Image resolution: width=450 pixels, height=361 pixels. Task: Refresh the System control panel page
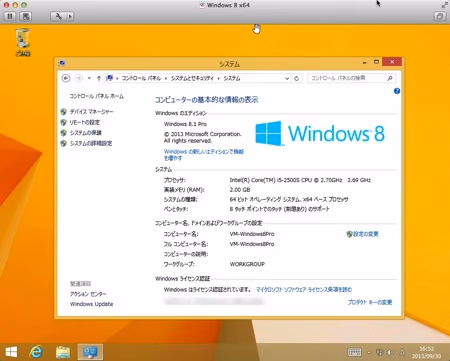tap(296, 79)
